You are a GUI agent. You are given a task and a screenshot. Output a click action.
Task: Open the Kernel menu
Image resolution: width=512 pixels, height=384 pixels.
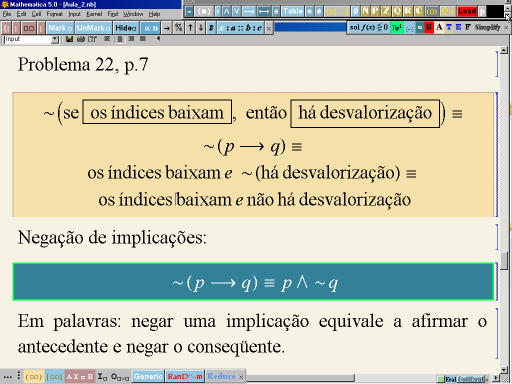94,14
